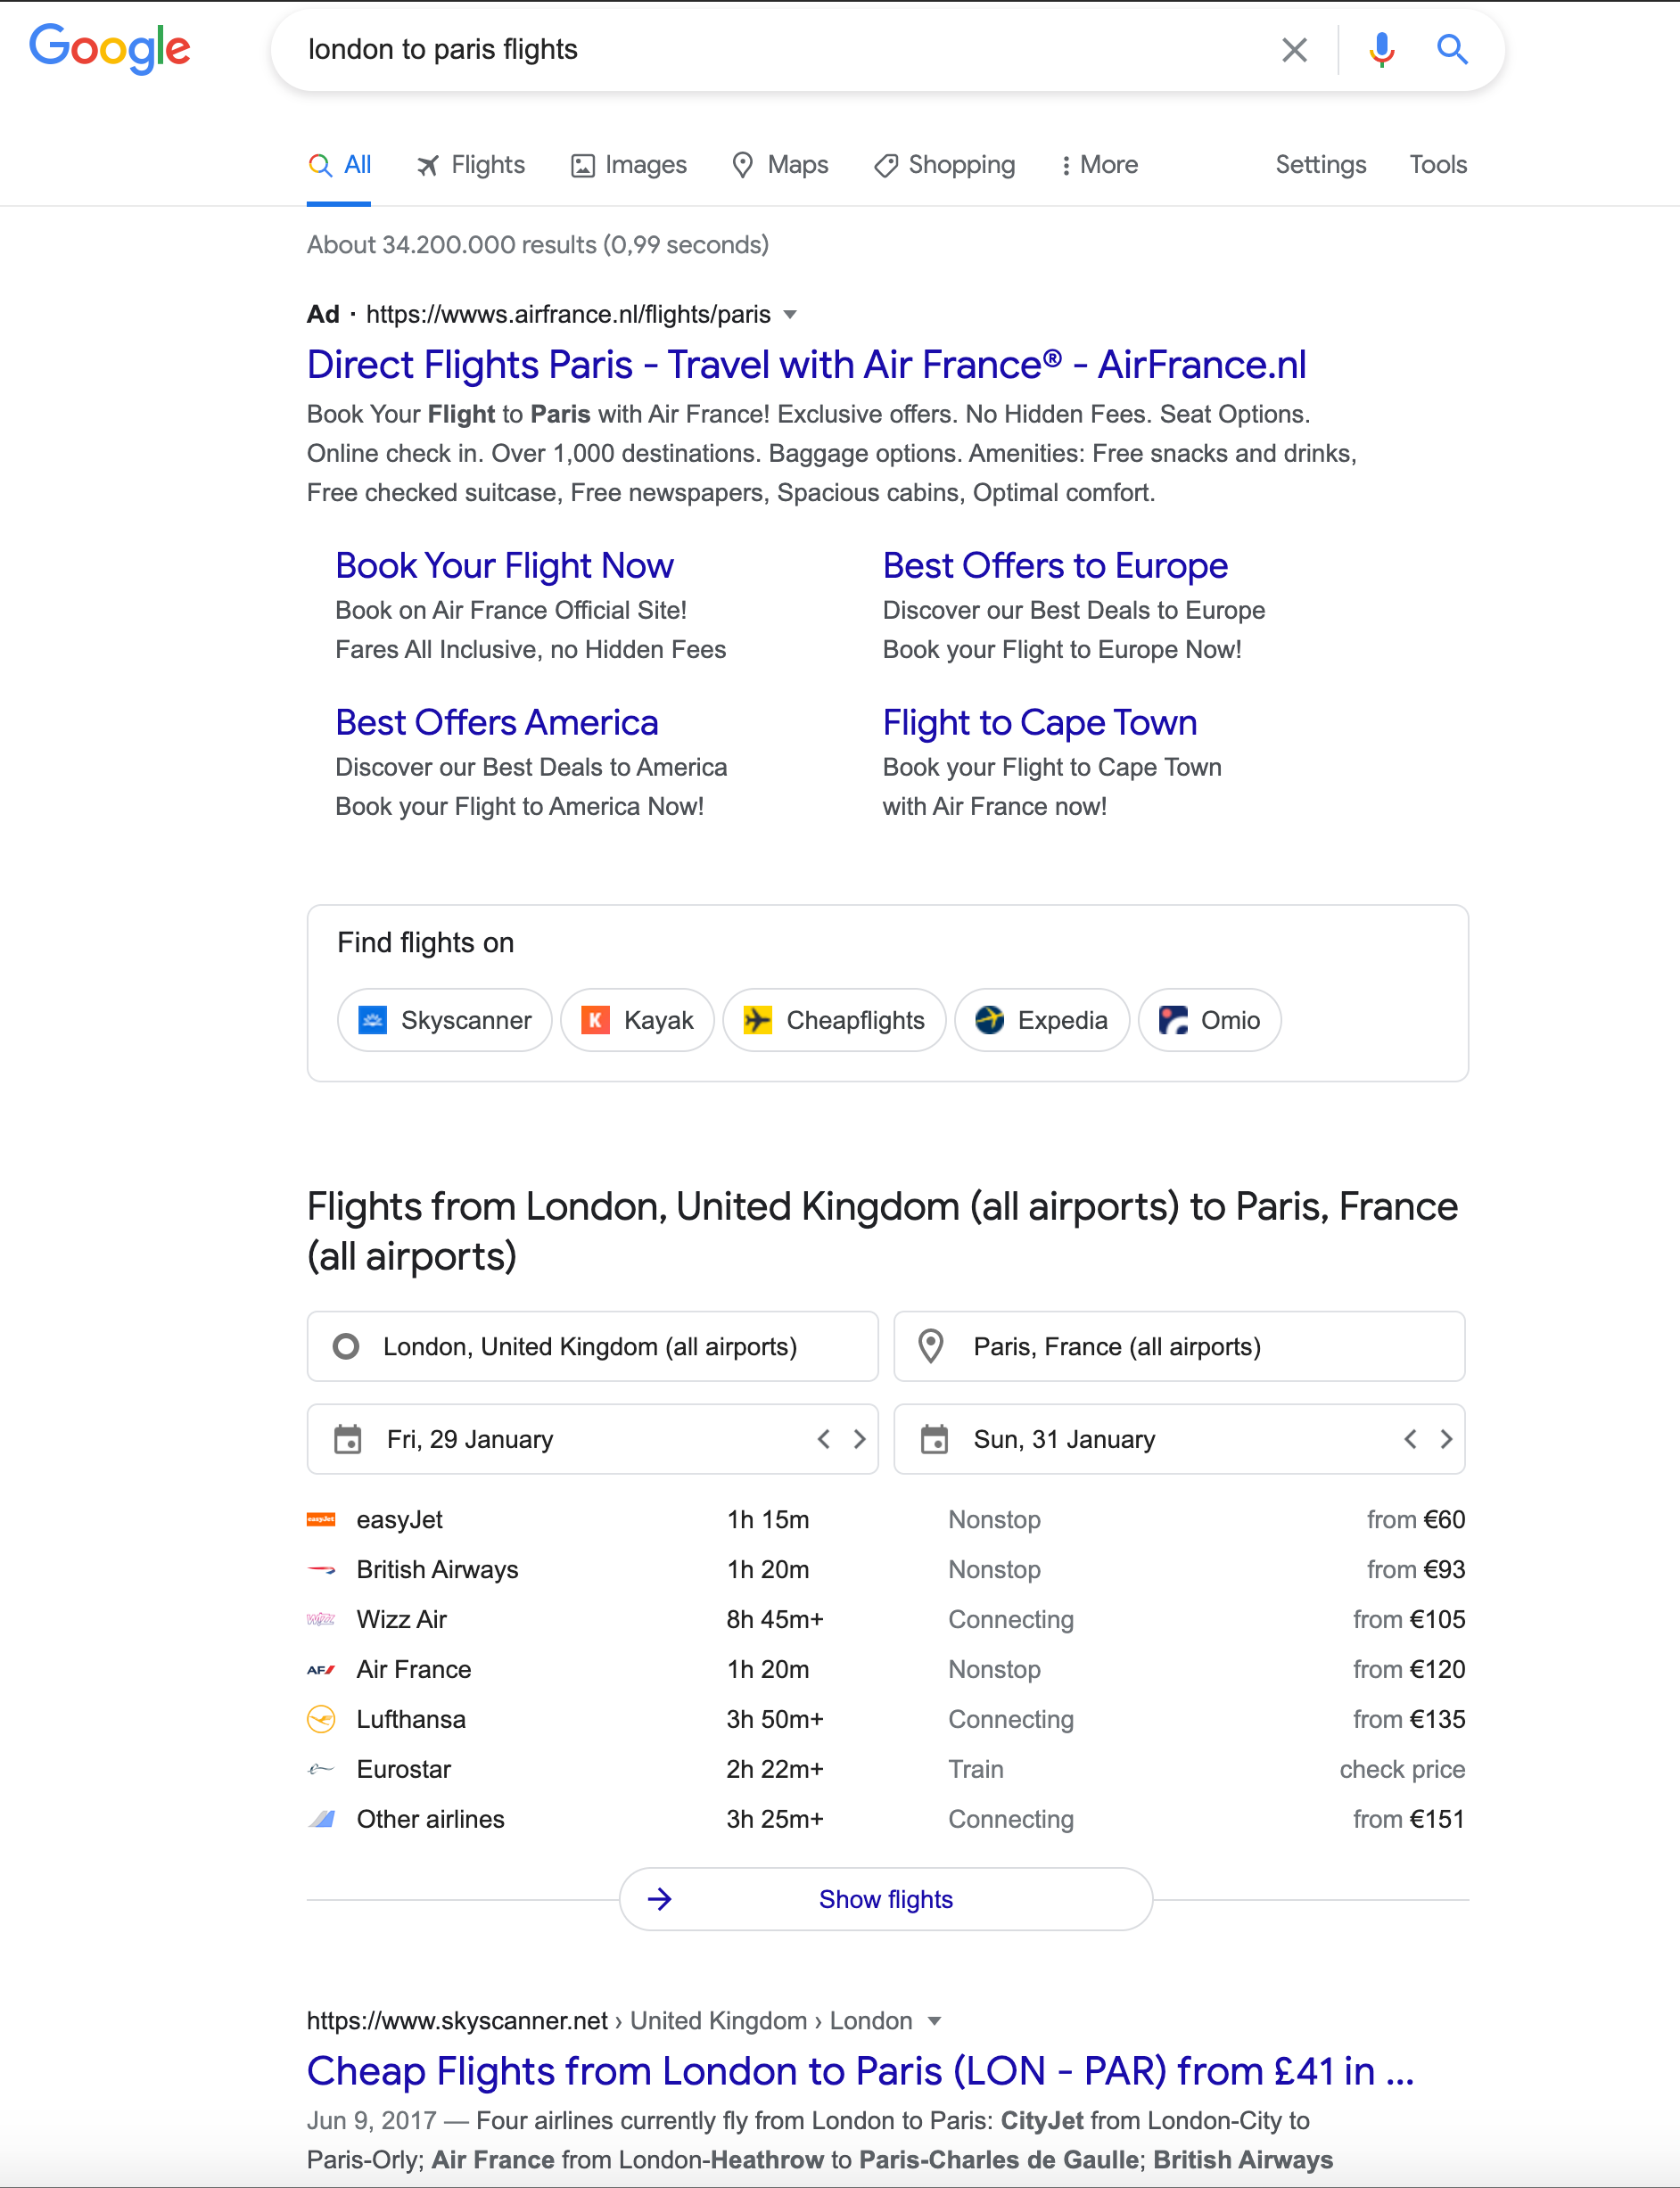The width and height of the screenshot is (1680, 2188).
Task: Click the Google logo
Action: pos(110,48)
